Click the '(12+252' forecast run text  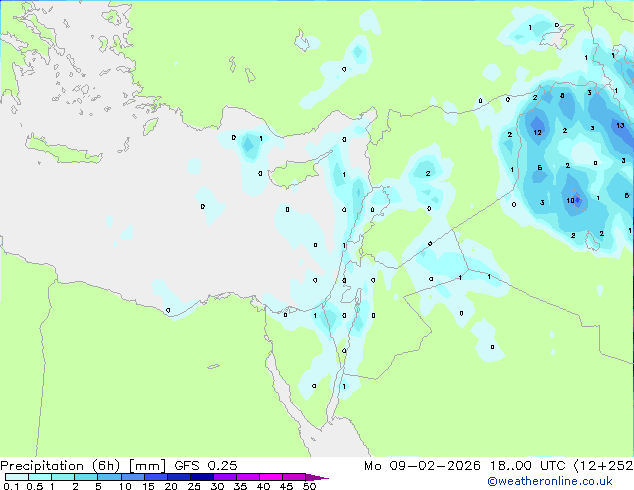coord(603,466)
